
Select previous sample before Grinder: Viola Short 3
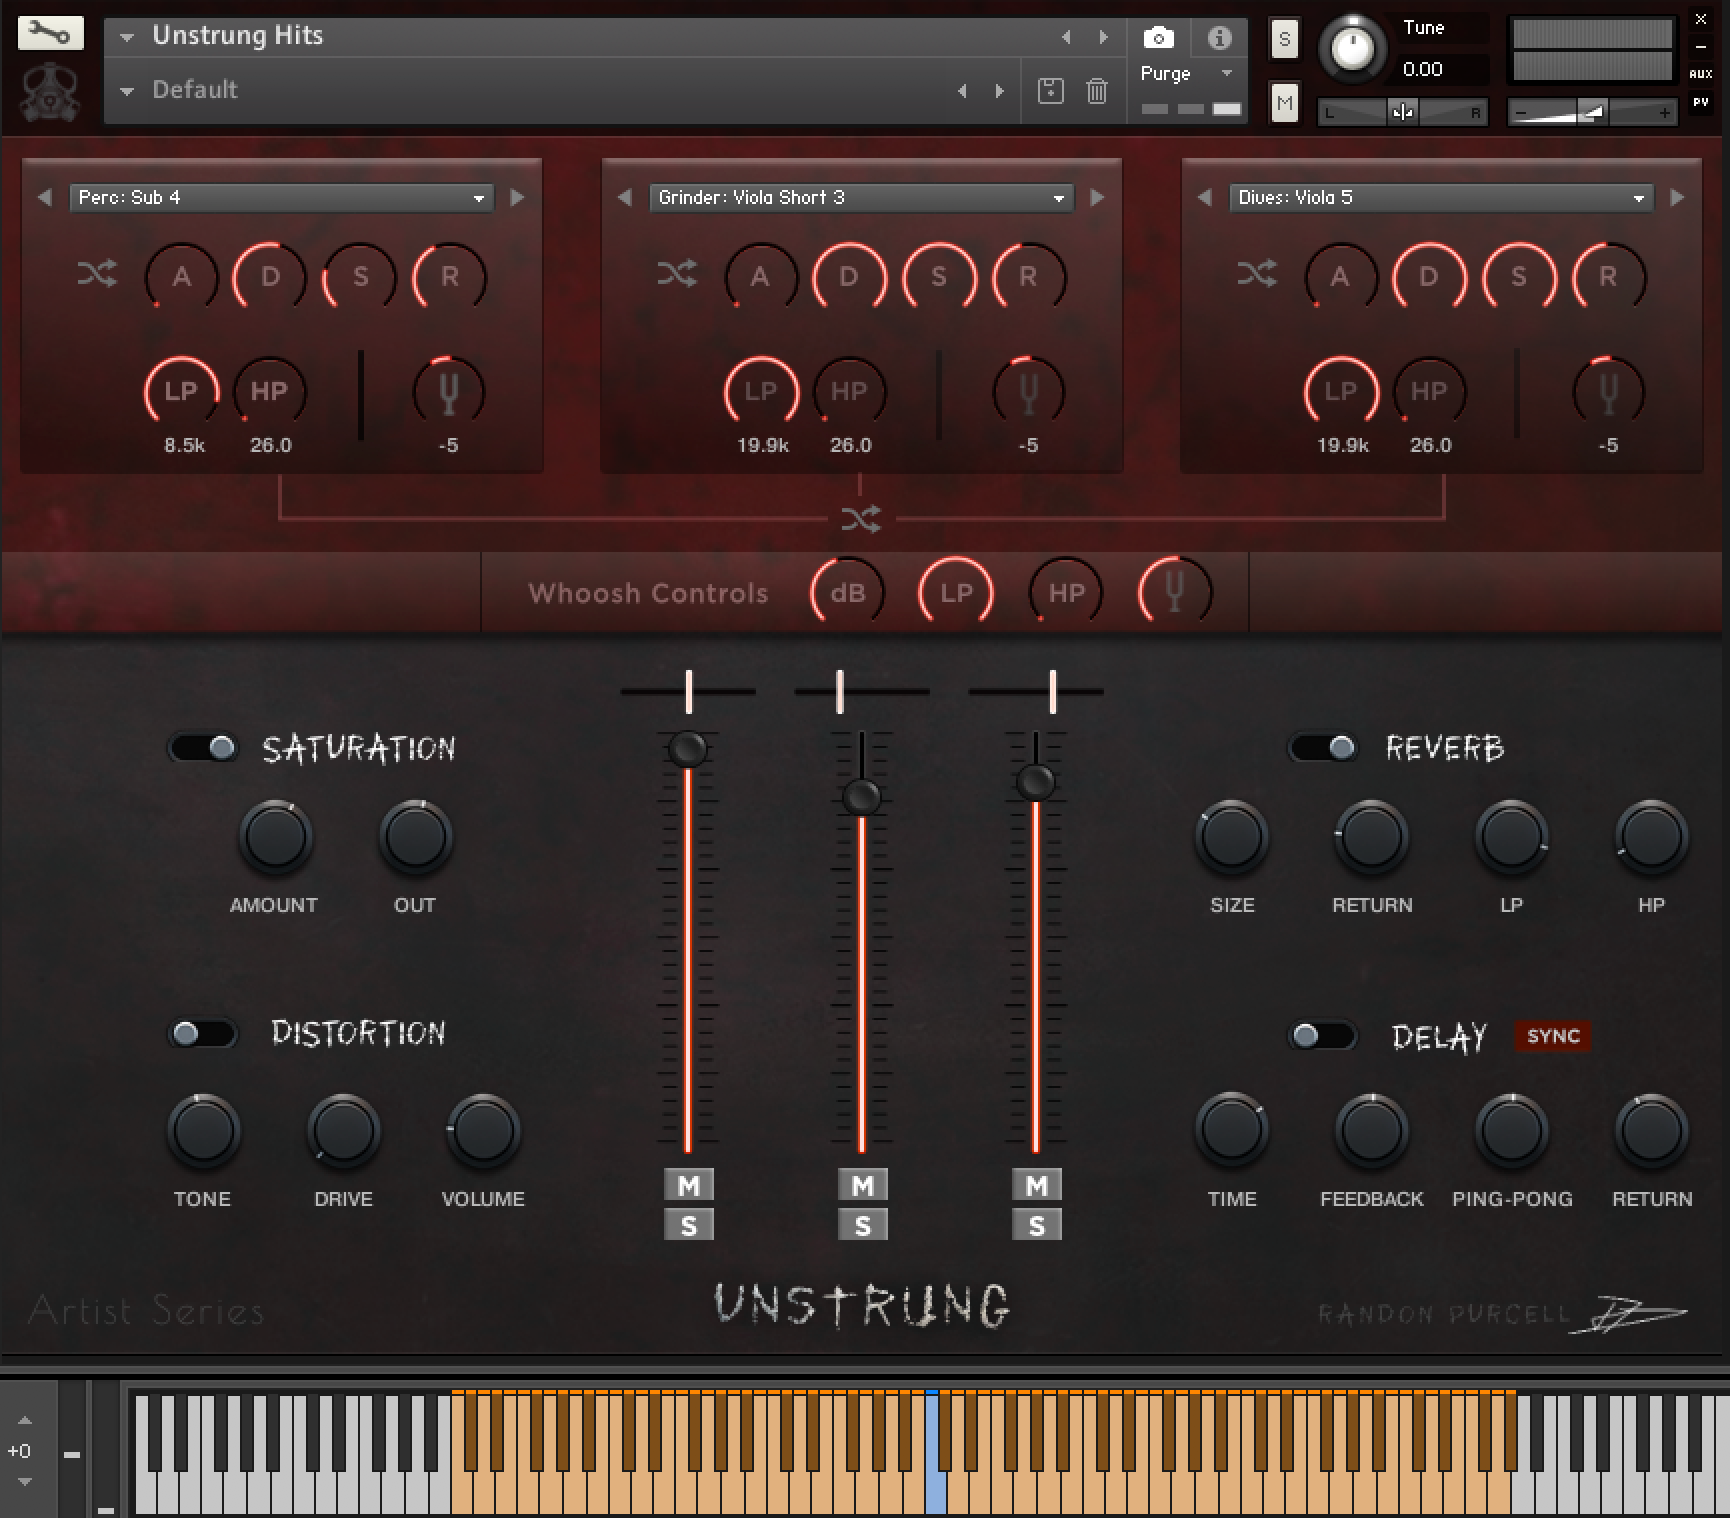(x=625, y=198)
